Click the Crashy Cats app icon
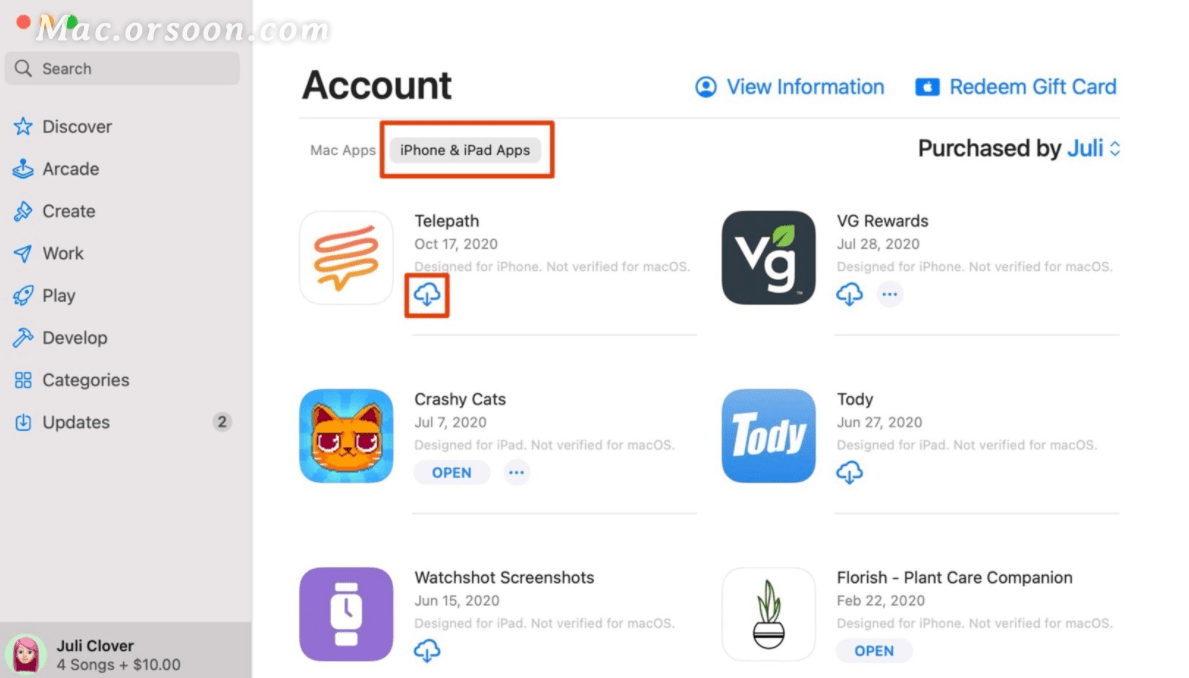Screen dimensions: 1189x678 pos(346,436)
